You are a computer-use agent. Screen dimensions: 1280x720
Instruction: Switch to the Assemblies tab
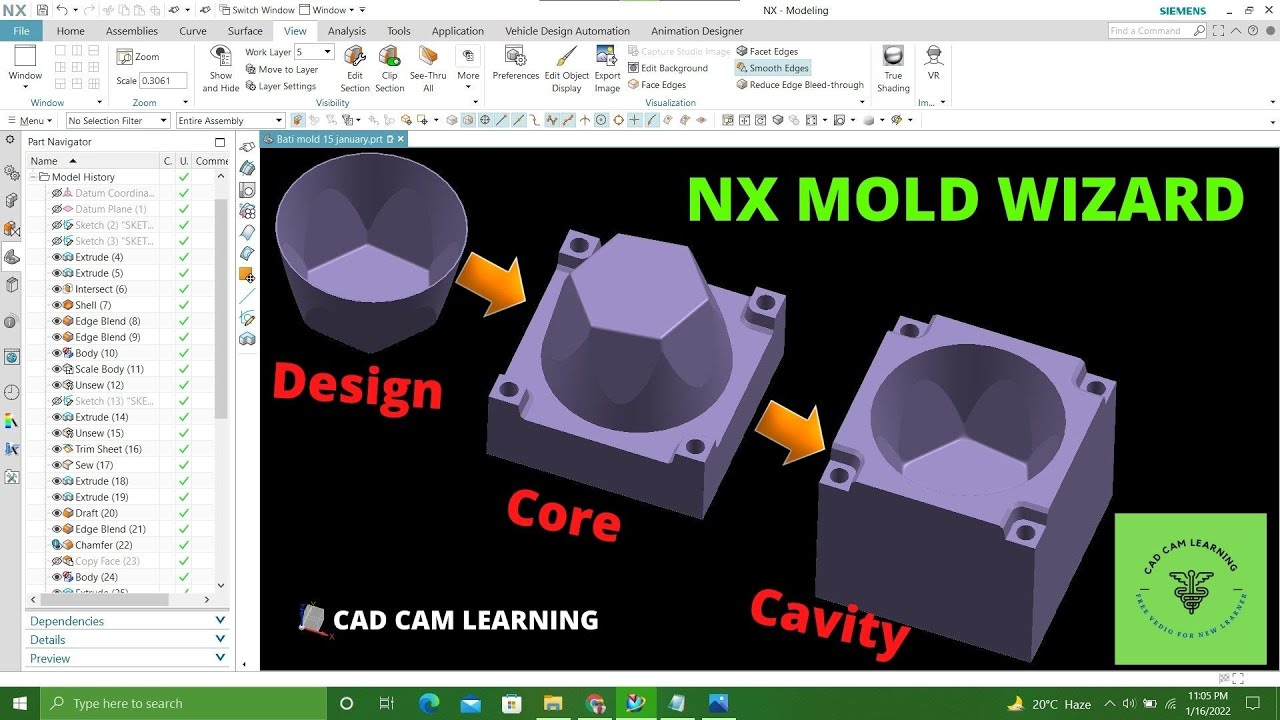tap(132, 31)
